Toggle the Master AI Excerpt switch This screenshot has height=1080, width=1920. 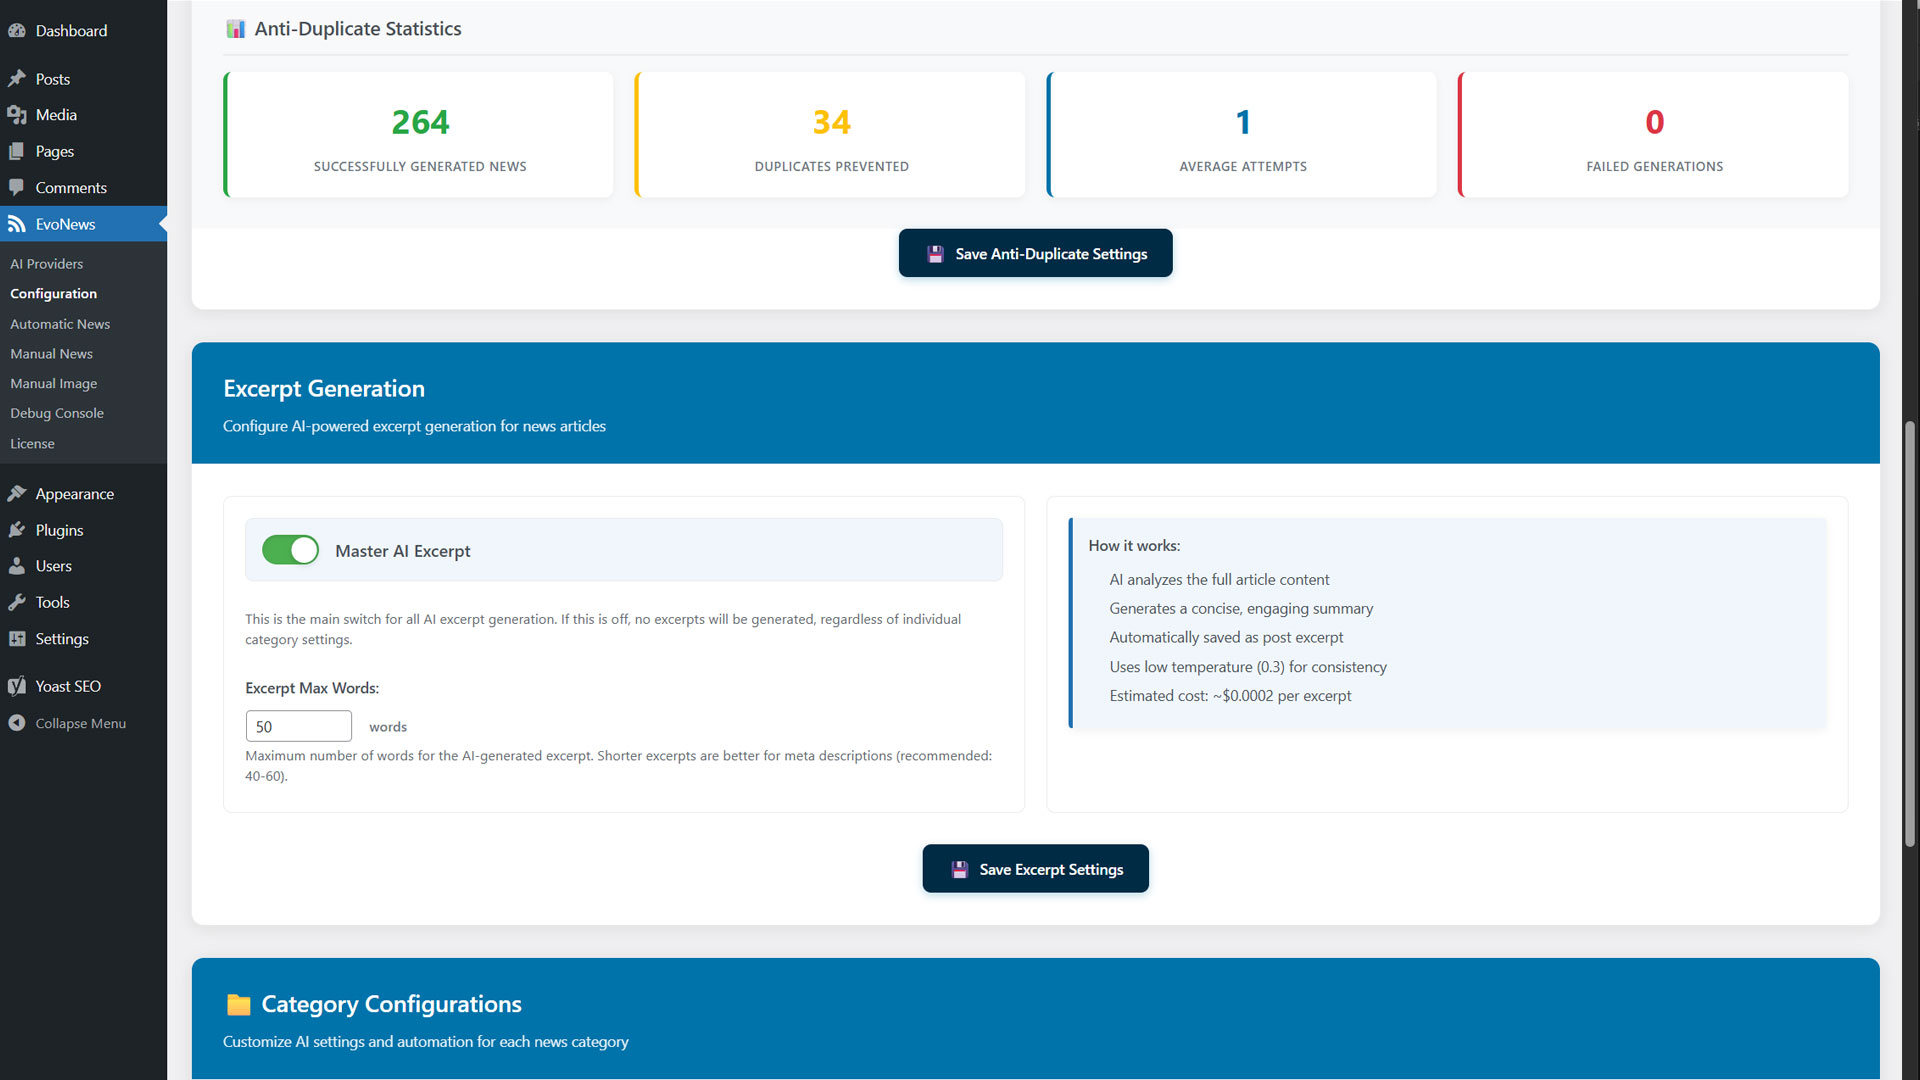point(290,550)
